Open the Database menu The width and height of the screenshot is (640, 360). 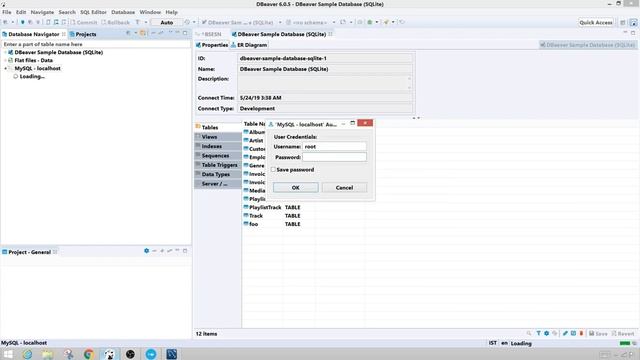pos(123,12)
